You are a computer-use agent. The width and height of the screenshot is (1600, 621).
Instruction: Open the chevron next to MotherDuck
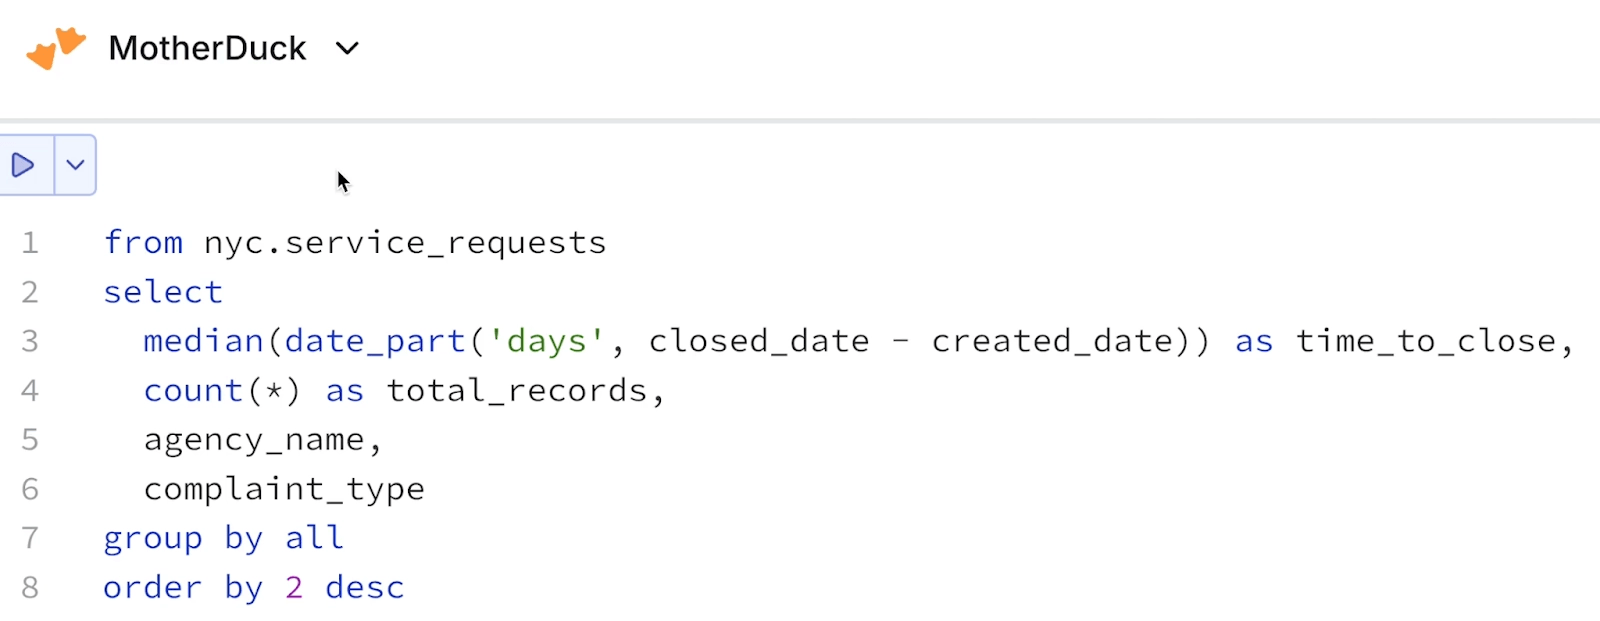(346, 48)
